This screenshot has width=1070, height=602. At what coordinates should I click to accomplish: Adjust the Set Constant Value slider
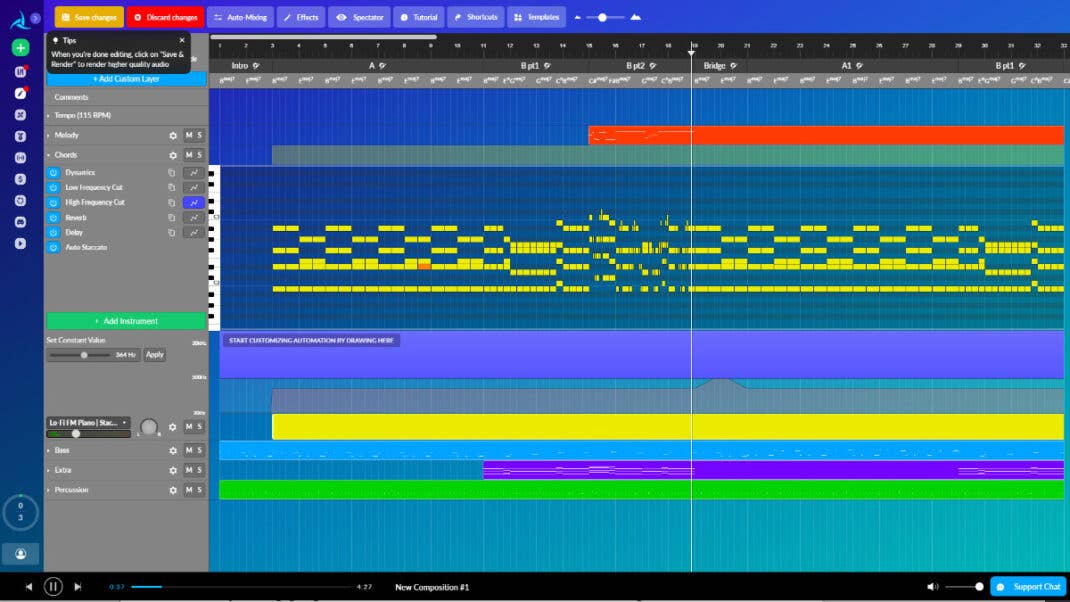point(79,355)
